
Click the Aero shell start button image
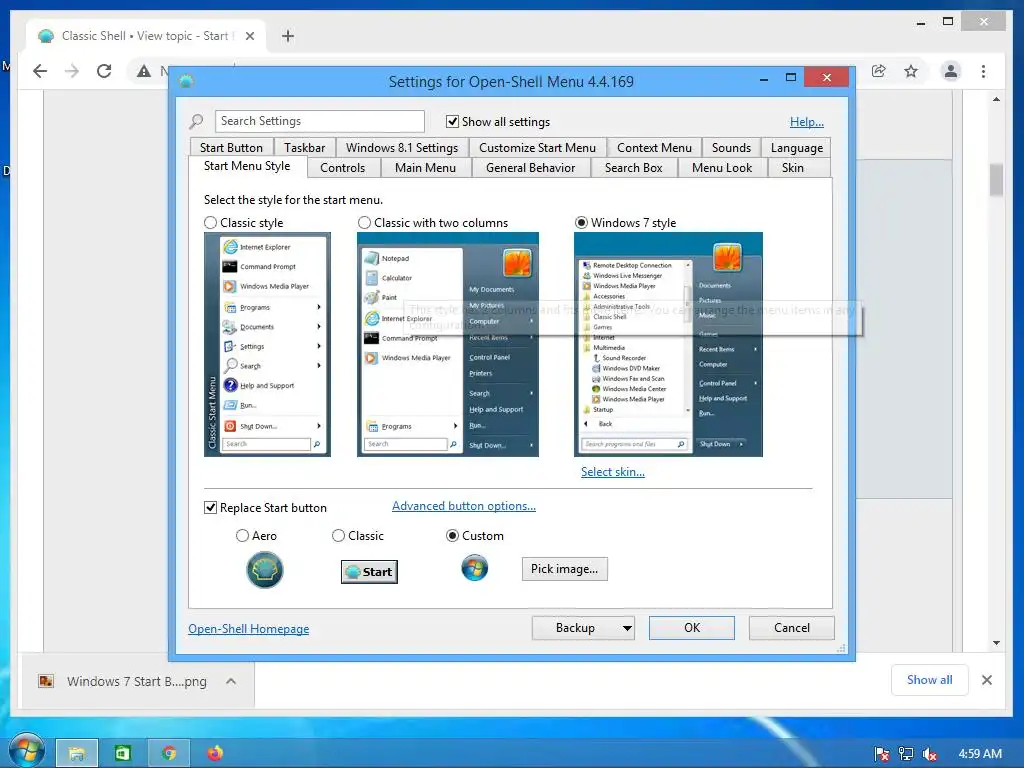click(264, 569)
